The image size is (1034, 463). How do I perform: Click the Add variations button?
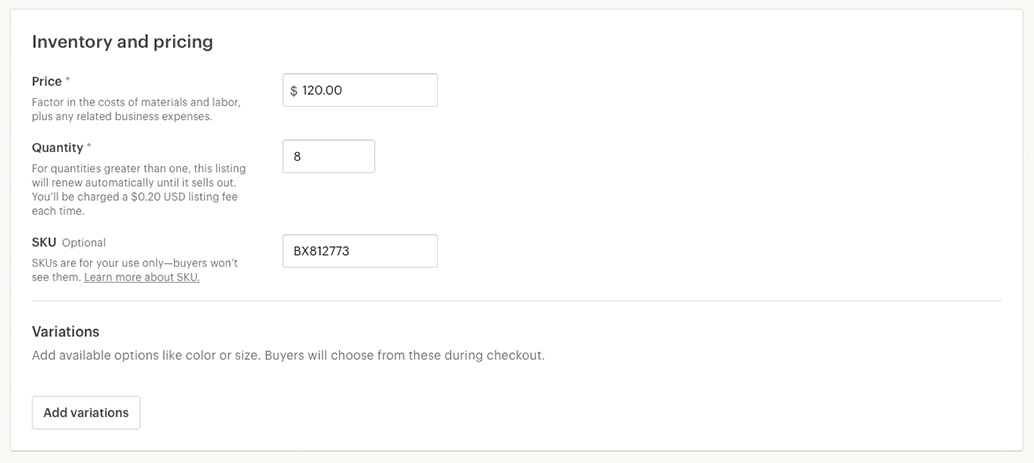(x=86, y=413)
